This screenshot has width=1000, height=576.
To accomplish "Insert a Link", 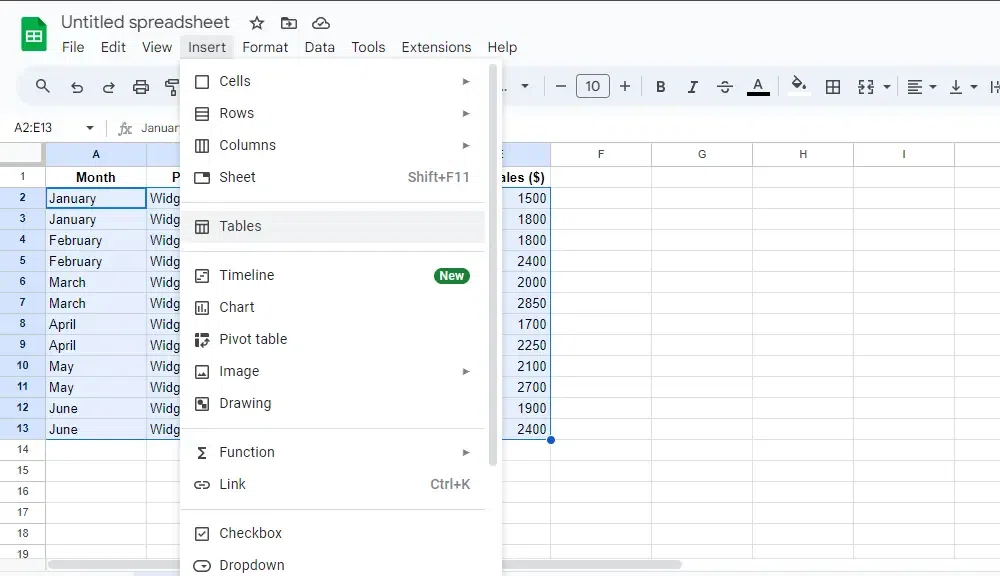I will pos(333,484).
